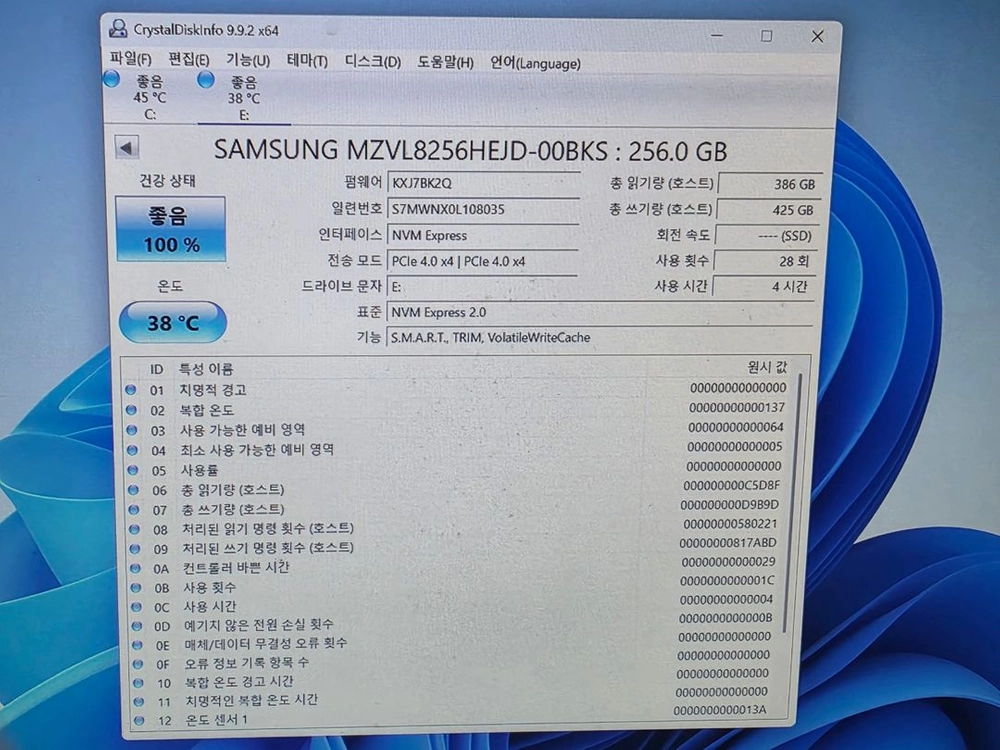
Task: Click the status dot on row 05 사용률
Action: click(133, 470)
